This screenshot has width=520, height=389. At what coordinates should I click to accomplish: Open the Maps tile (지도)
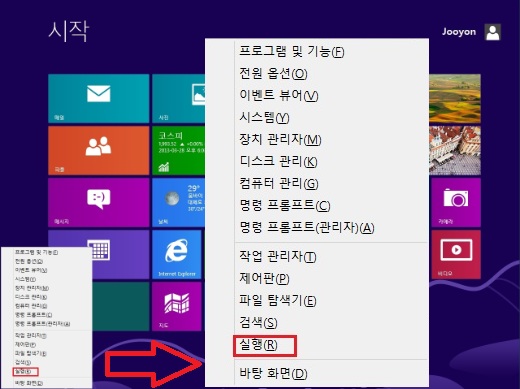[x=177, y=306]
